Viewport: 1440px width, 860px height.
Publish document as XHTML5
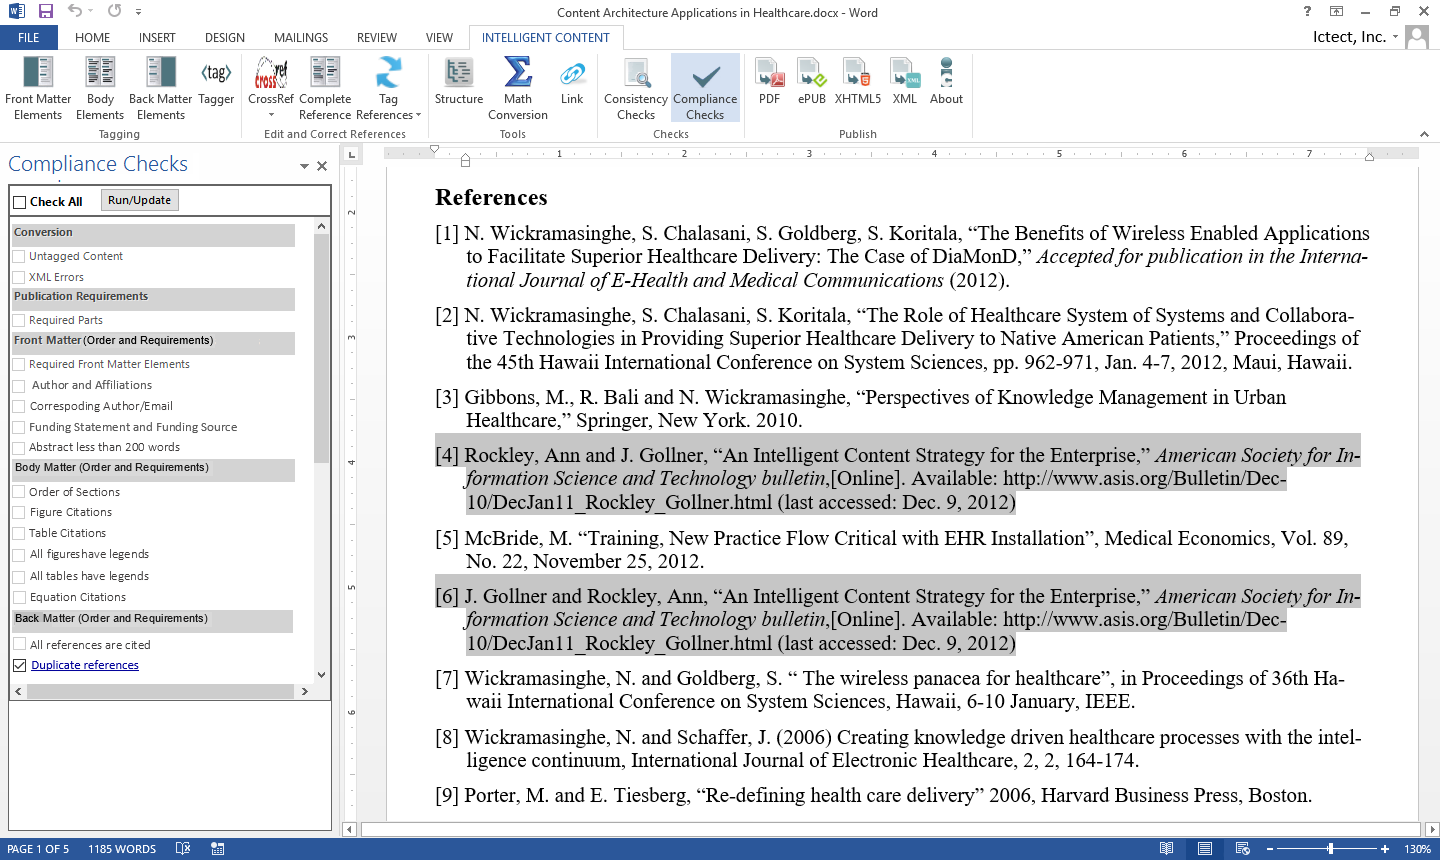pos(858,82)
